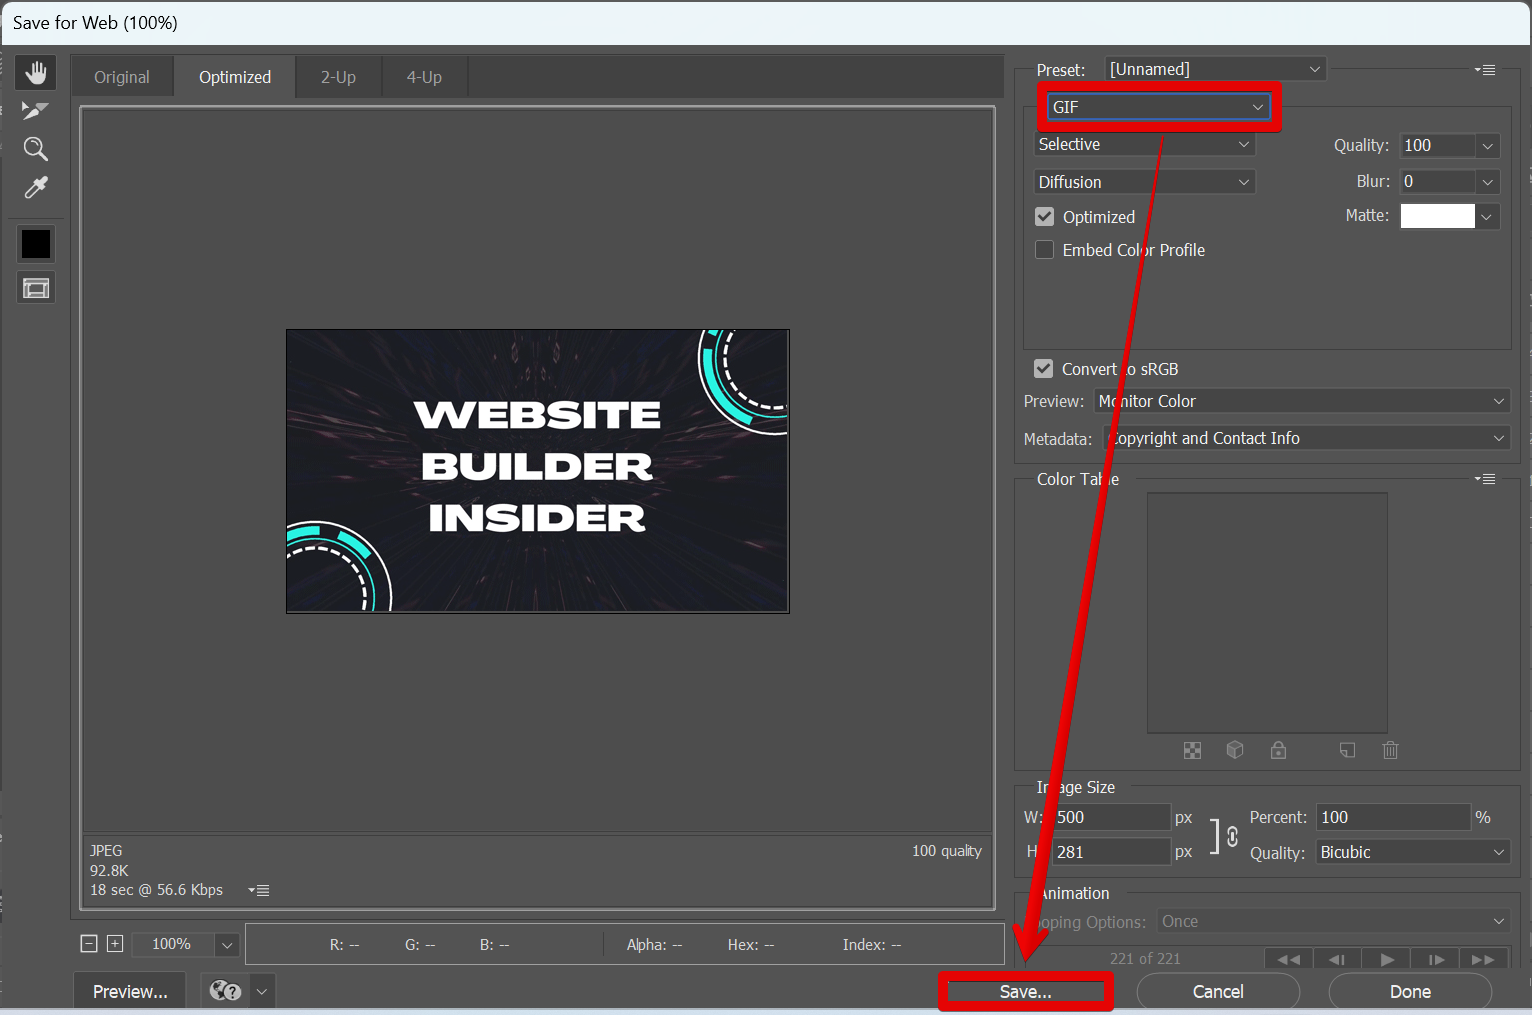Switch to the Original tab
Image resolution: width=1532 pixels, height=1015 pixels.
pyautogui.click(x=122, y=77)
